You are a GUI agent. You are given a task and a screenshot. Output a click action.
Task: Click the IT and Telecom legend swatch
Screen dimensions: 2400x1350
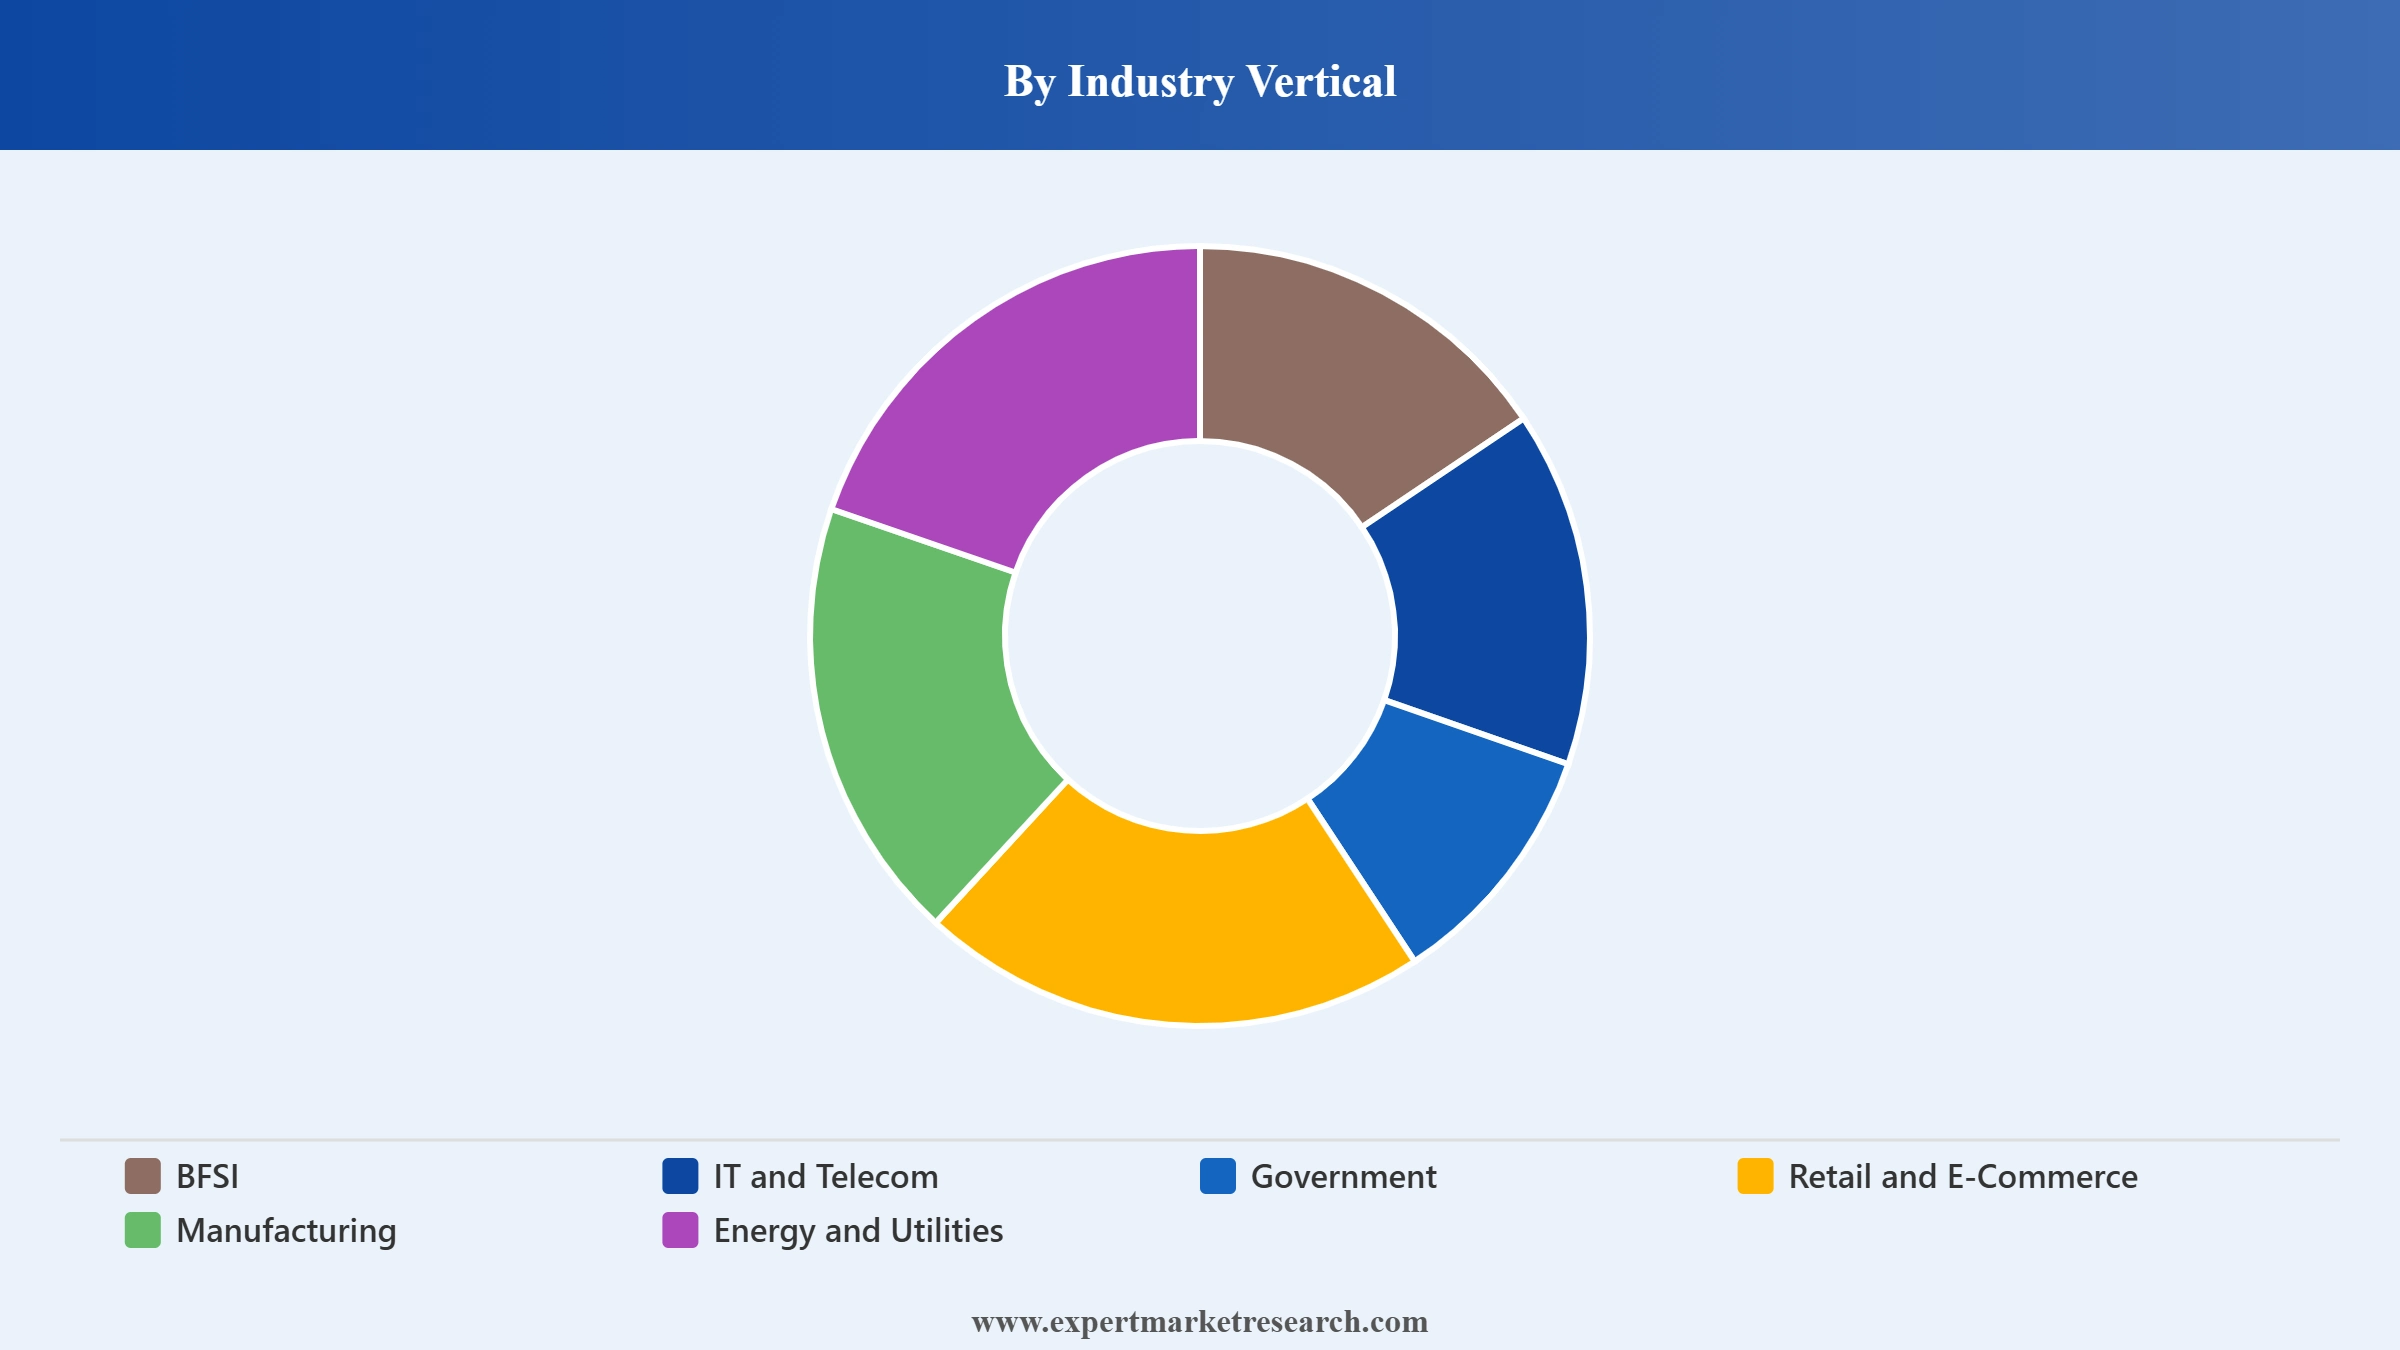coord(680,1176)
